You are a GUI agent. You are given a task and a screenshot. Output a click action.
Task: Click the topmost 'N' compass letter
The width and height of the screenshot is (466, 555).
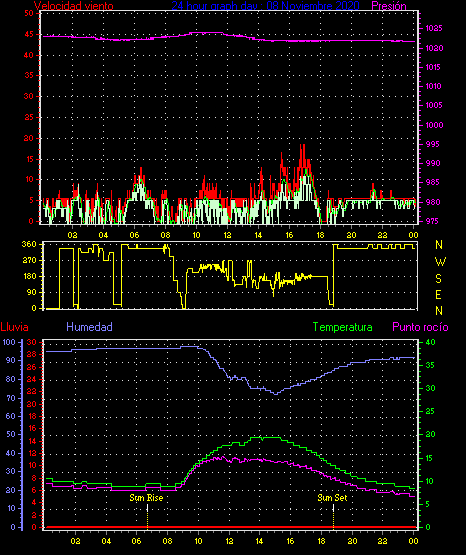439,245
